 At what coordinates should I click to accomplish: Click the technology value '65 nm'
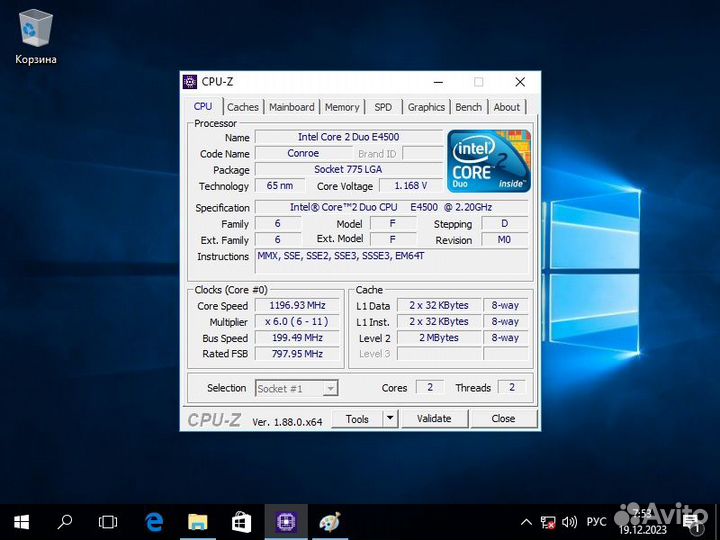[280, 186]
